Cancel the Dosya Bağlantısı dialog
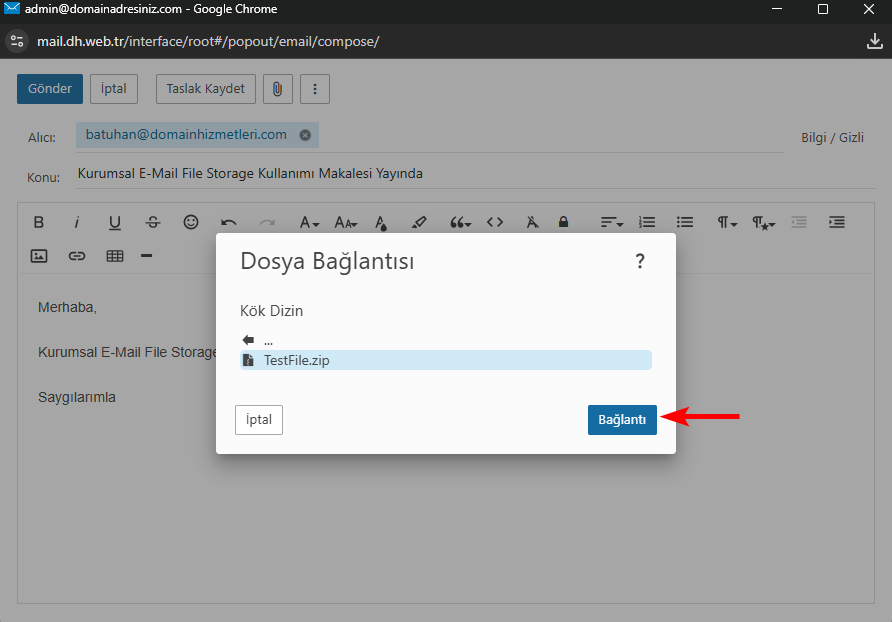The height and width of the screenshot is (622, 892). [x=259, y=420]
